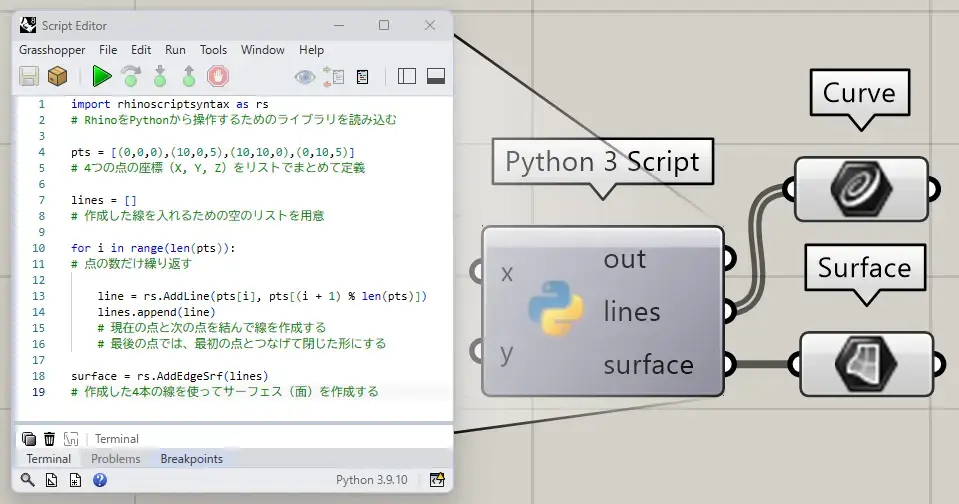Click the 'lines.append(line)' code line

(157, 312)
